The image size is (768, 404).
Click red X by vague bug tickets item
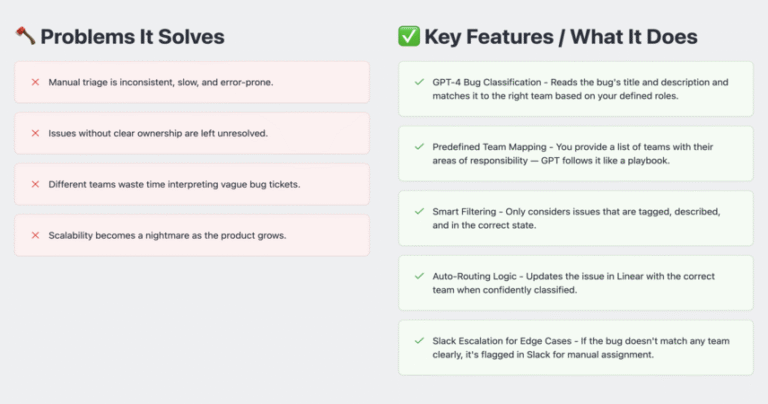click(x=35, y=184)
